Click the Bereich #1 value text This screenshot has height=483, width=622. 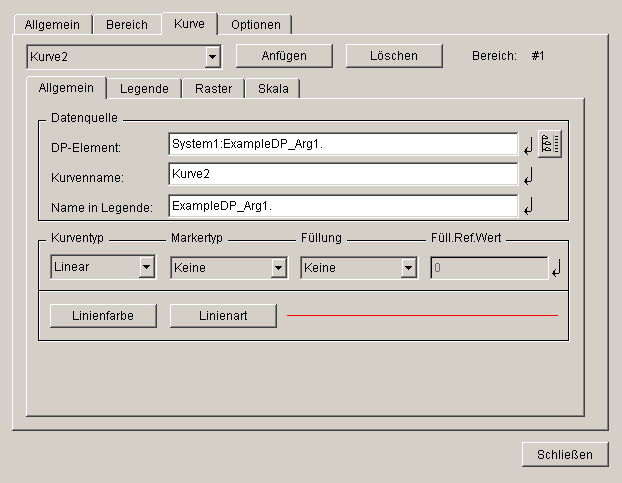(x=538, y=56)
